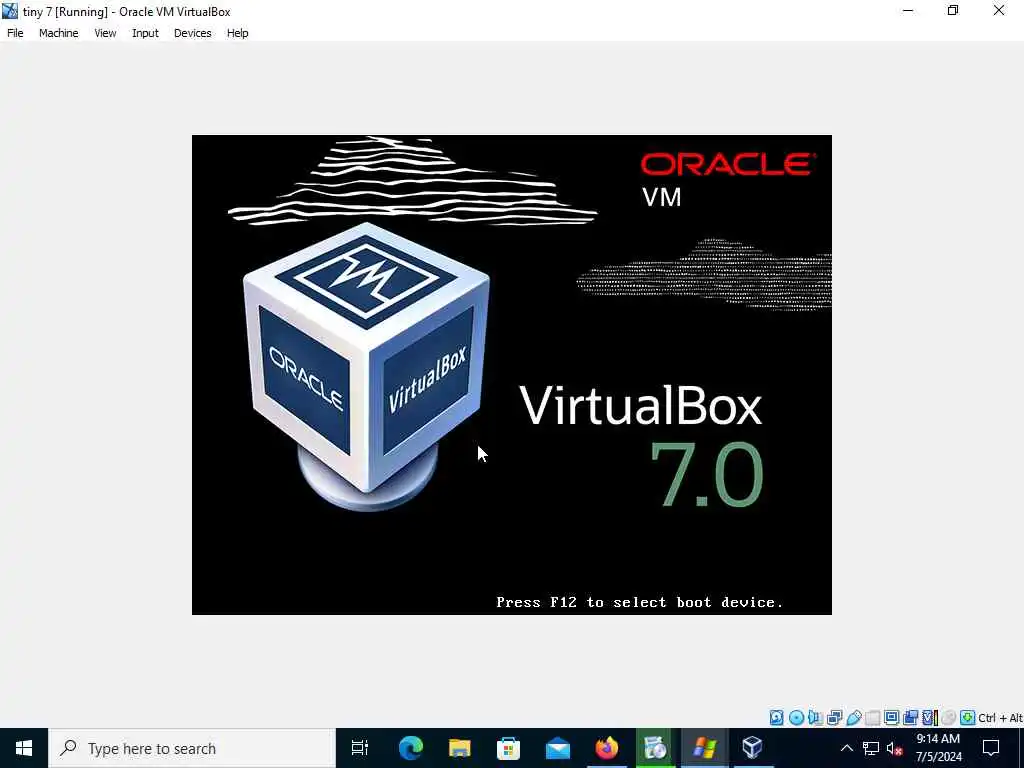Close the tiny 7 VM window
Viewport: 1024px width, 768px height.
point(999,11)
